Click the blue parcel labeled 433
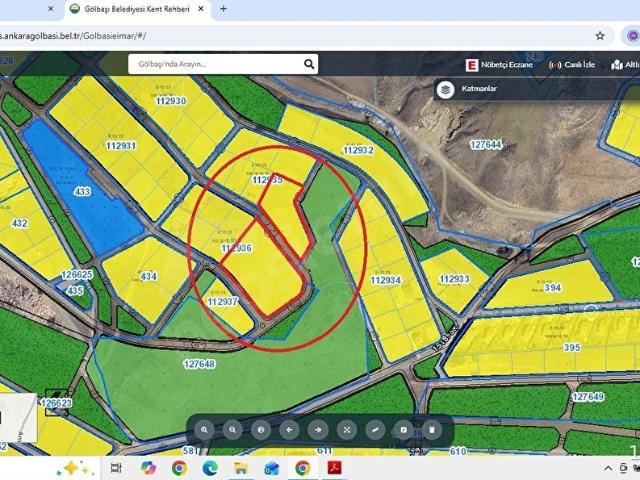The height and width of the screenshot is (480, 640). pyautogui.click(x=82, y=191)
